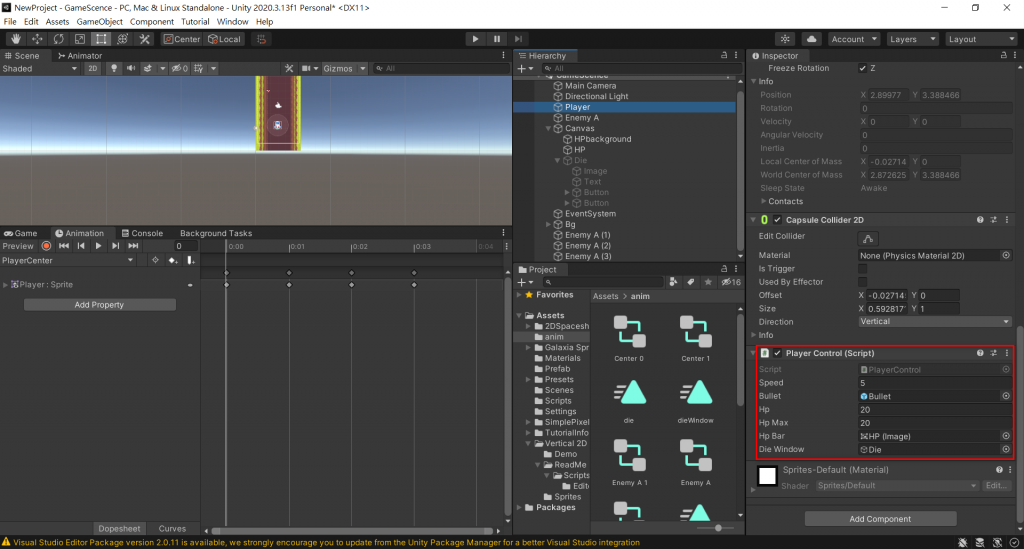
Task: Click the Speed value field
Action: (935, 383)
